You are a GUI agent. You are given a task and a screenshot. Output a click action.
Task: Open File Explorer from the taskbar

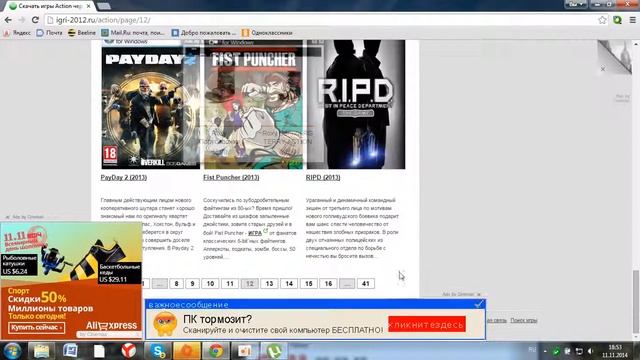[41, 351]
